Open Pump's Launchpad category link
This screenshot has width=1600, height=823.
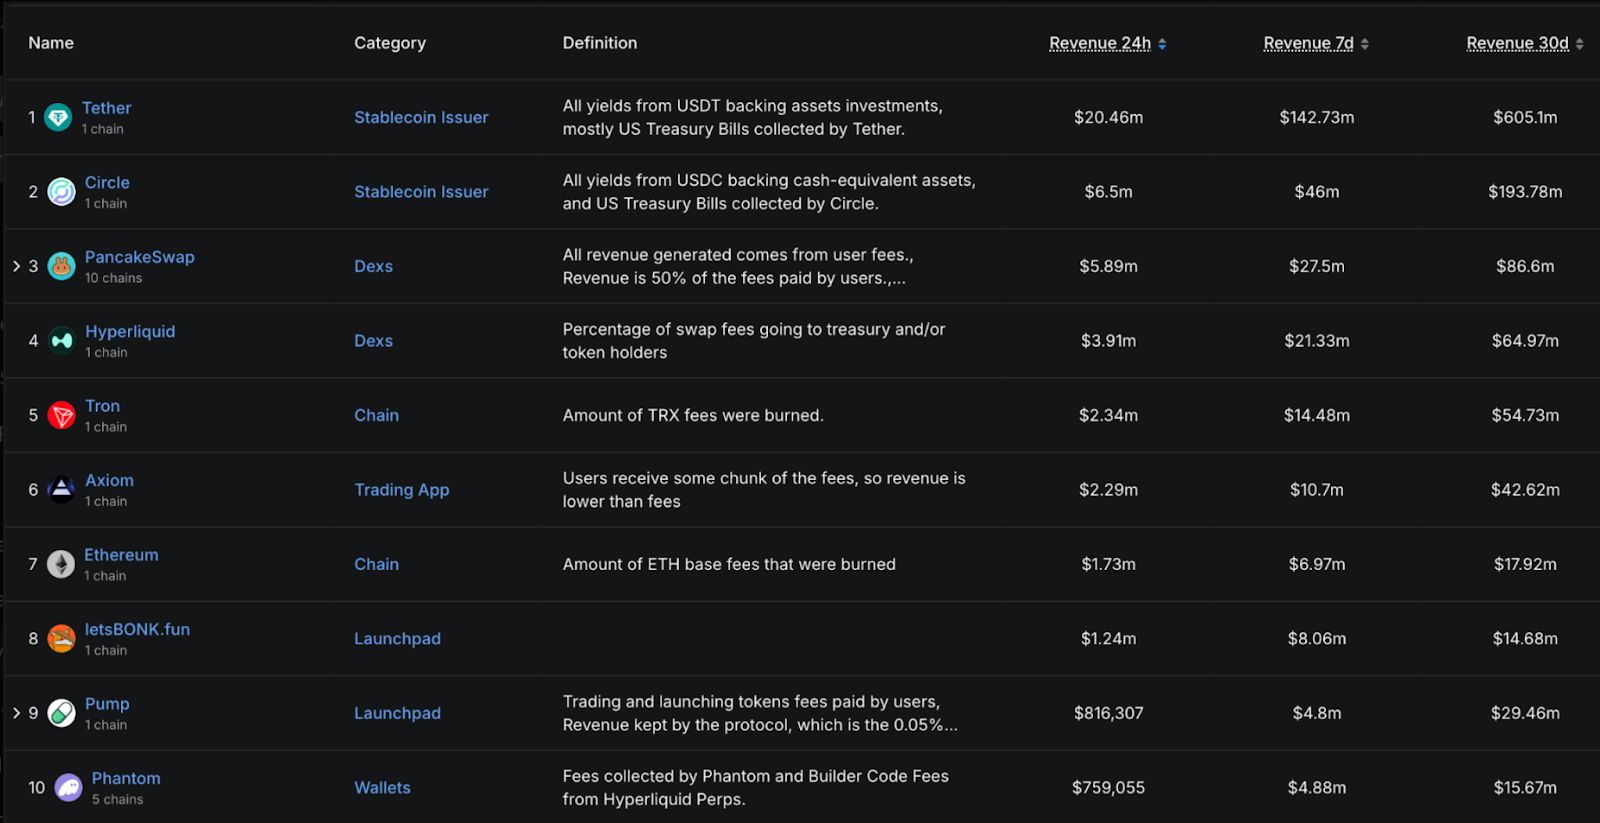[397, 713]
